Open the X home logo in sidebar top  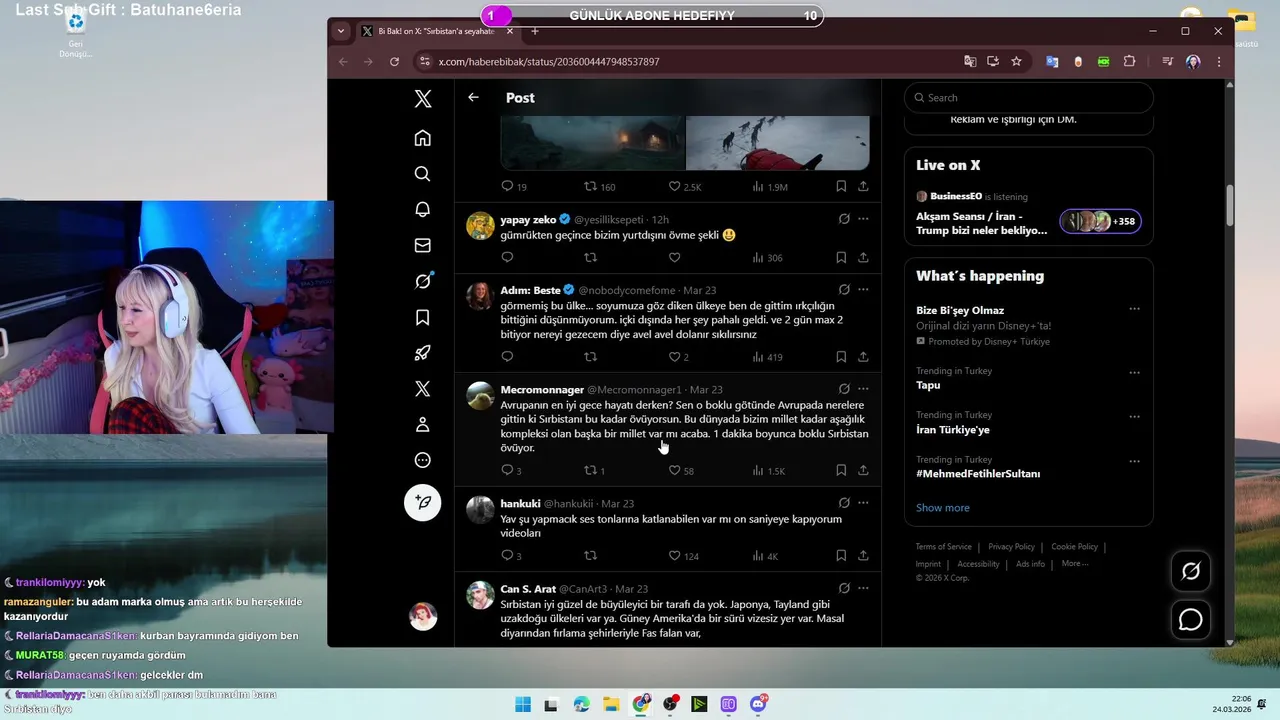[x=423, y=98]
